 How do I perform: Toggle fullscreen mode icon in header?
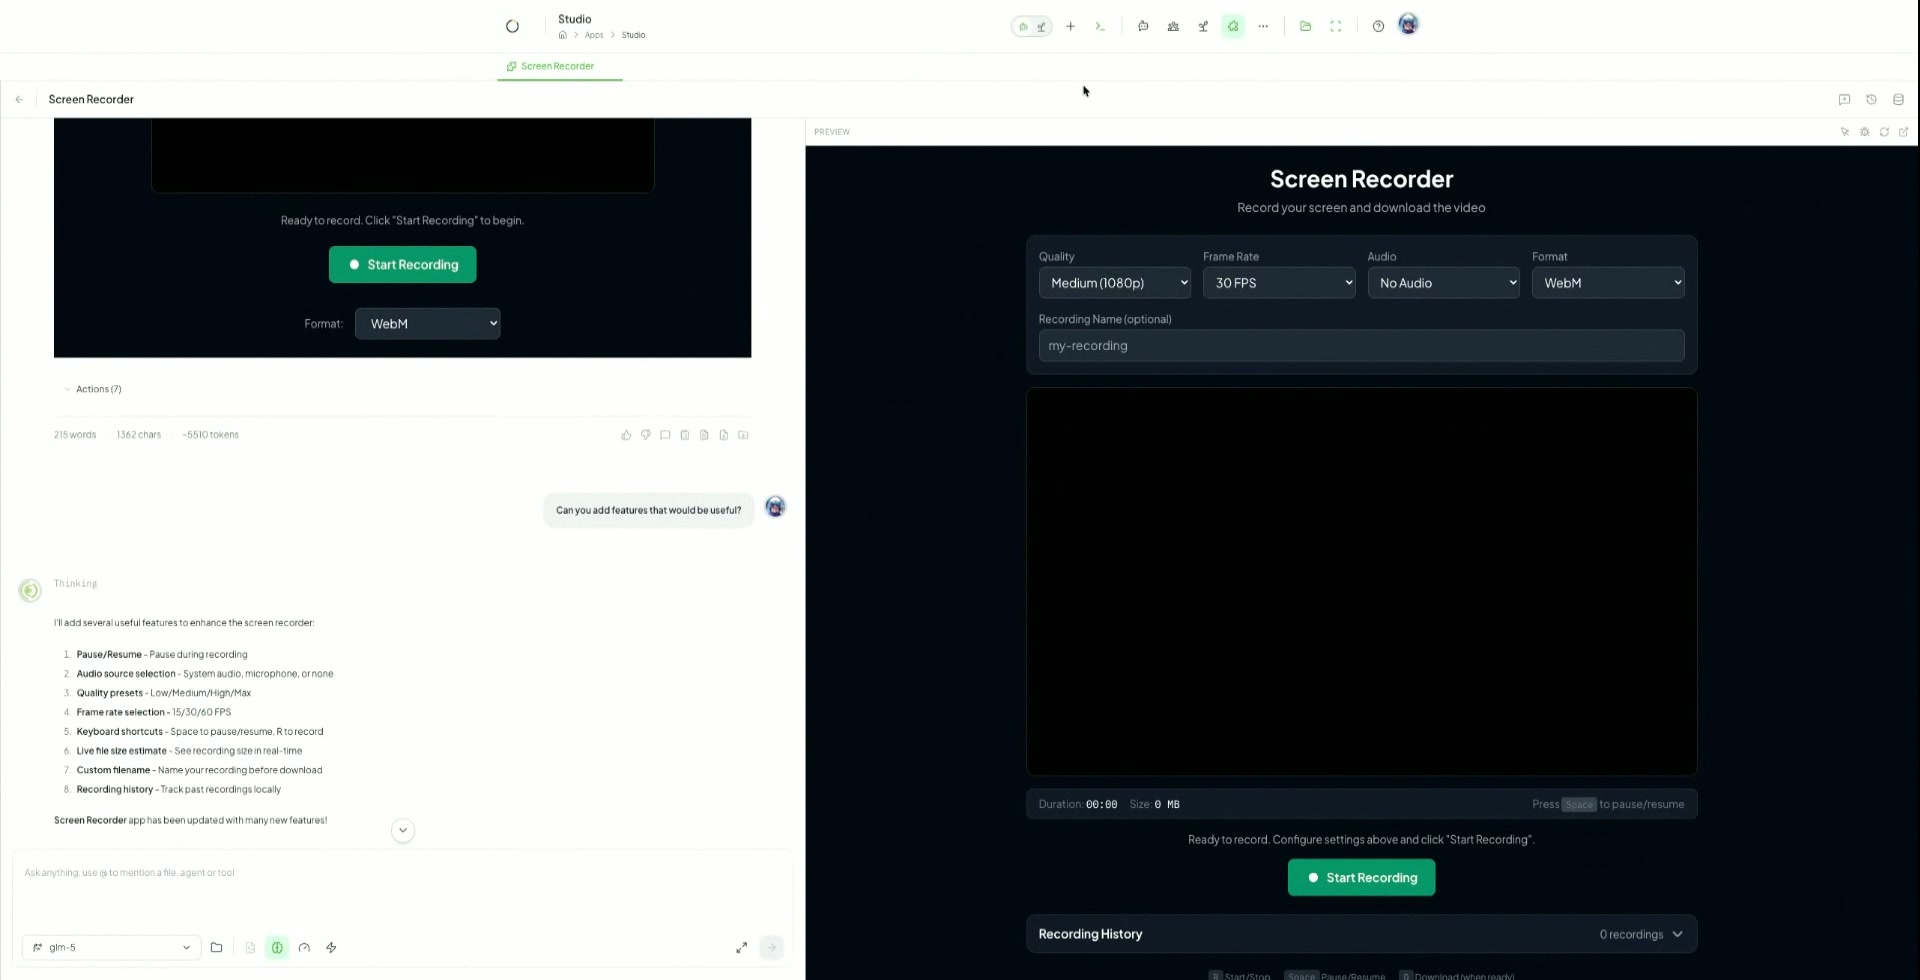coord(1335,27)
